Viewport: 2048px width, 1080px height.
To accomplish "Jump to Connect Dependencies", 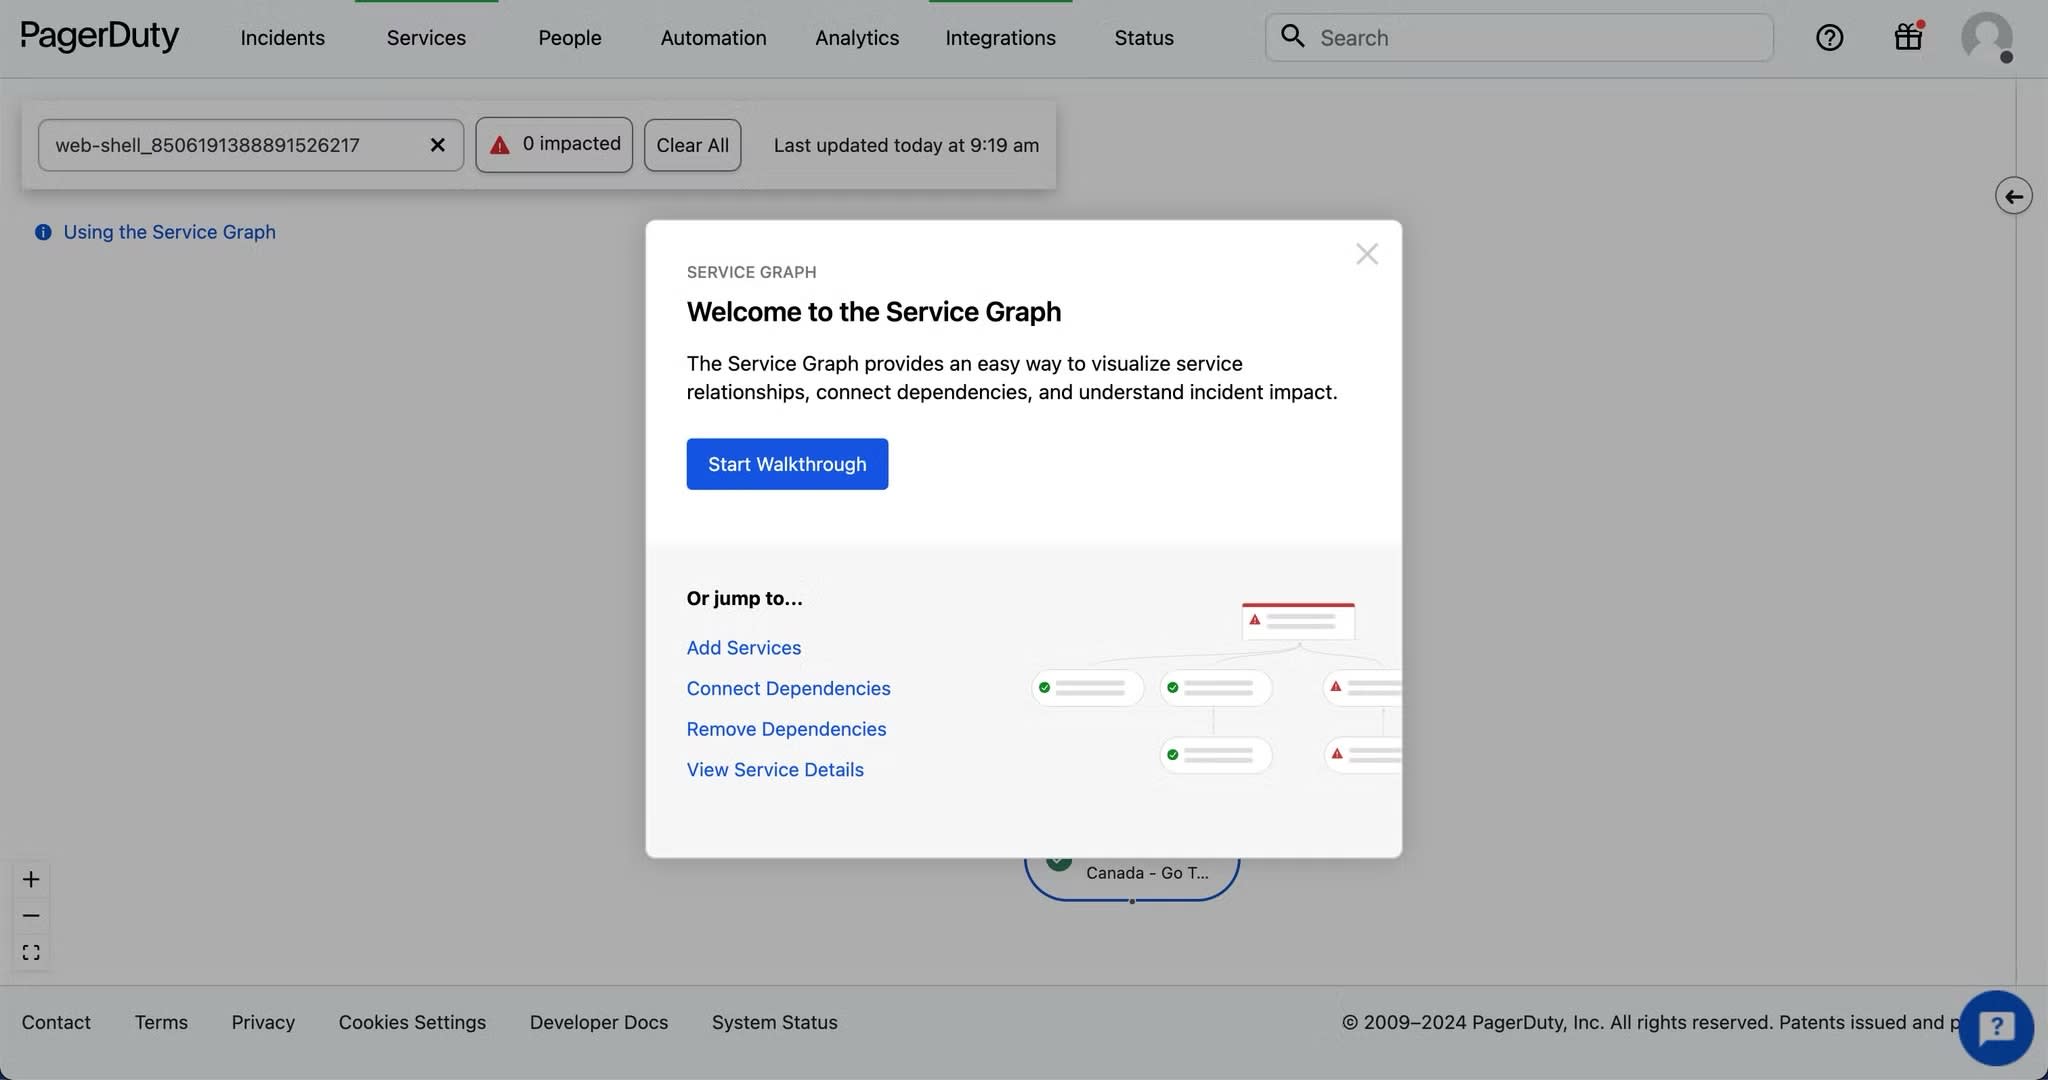I will 788,688.
